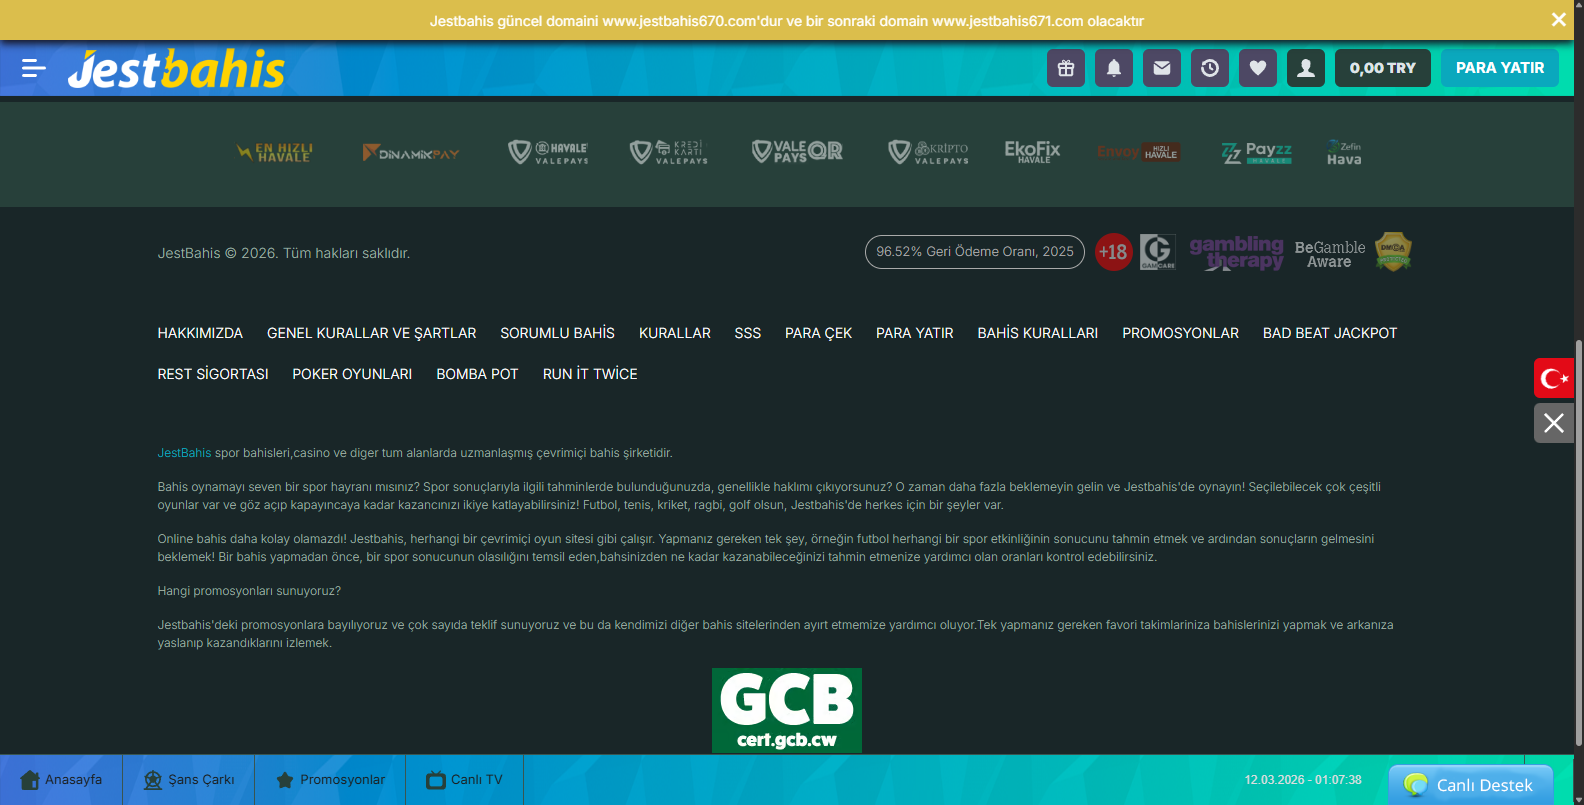Open Canlı TV in bottom bar
Screen dimensions: 1584x805
465,780
